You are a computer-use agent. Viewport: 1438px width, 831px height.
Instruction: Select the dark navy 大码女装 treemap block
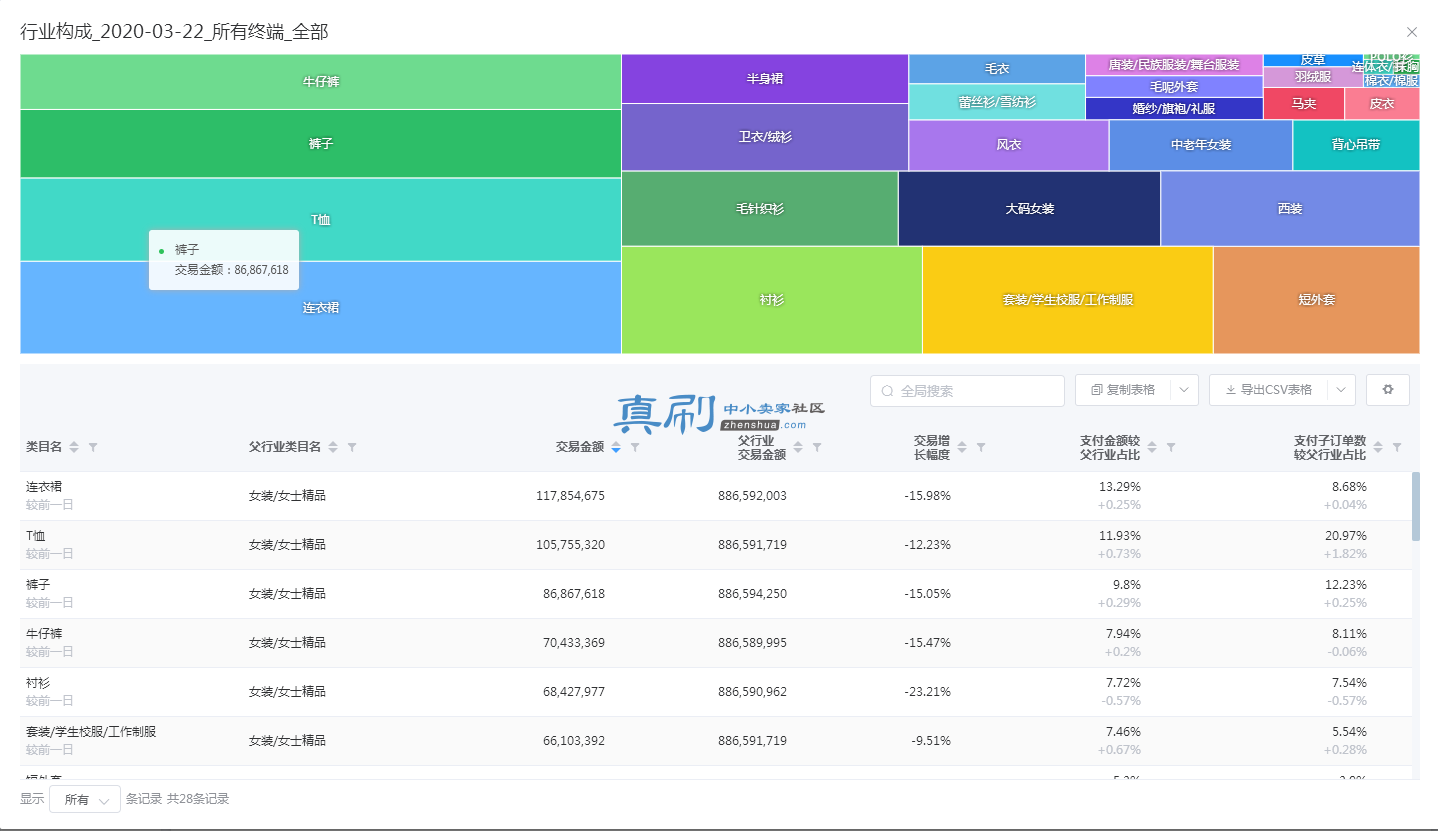click(1029, 209)
